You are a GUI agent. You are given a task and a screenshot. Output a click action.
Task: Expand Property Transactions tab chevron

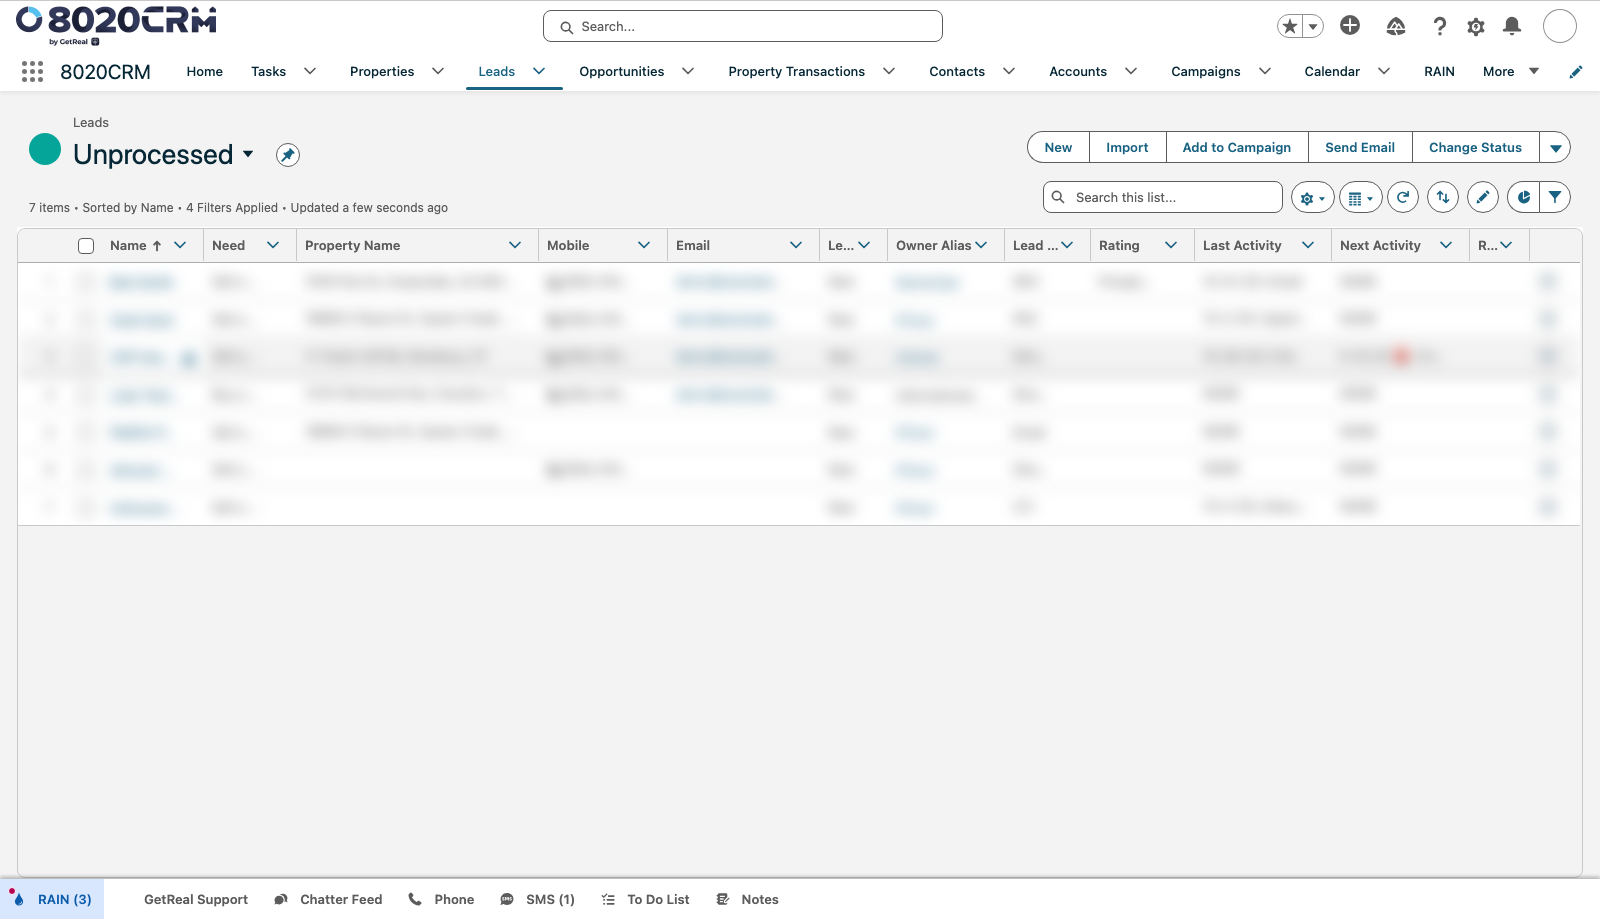tap(889, 71)
